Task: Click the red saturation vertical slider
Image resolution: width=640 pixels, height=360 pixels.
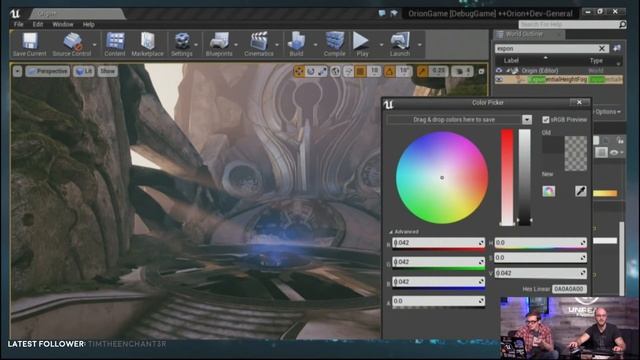Action: pyautogui.click(x=507, y=177)
